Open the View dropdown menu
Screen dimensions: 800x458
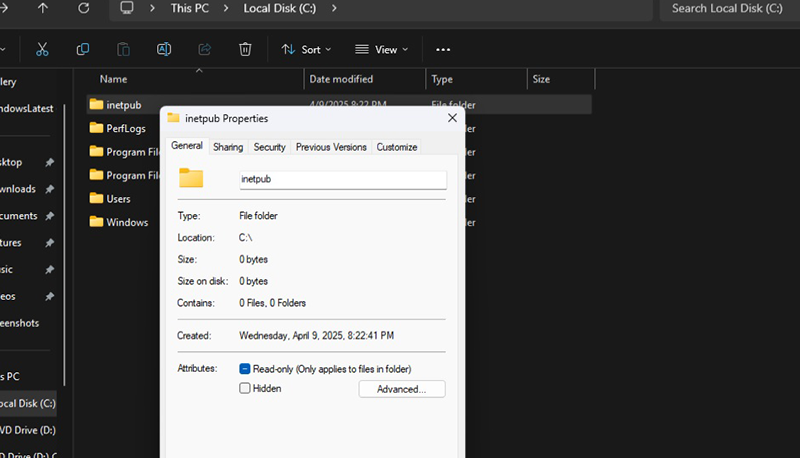click(382, 49)
